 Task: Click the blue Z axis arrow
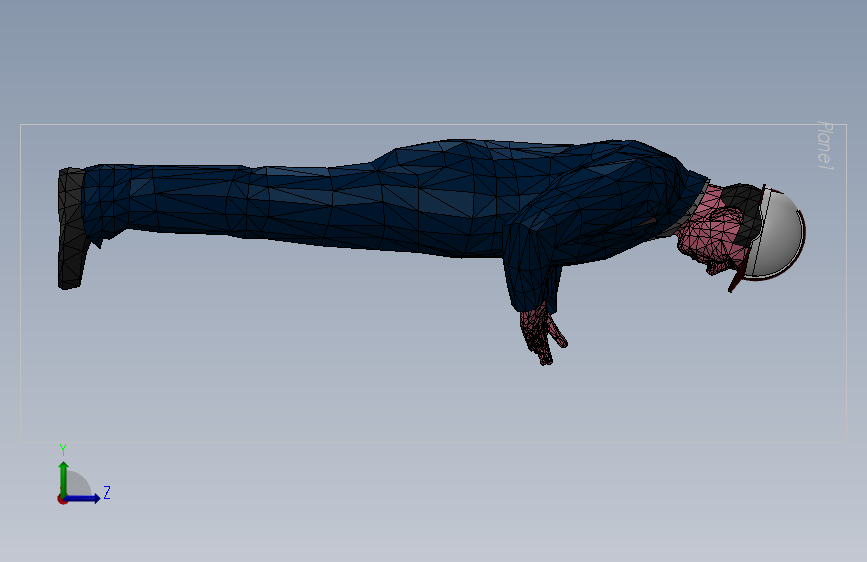pyautogui.click(x=83, y=498)
